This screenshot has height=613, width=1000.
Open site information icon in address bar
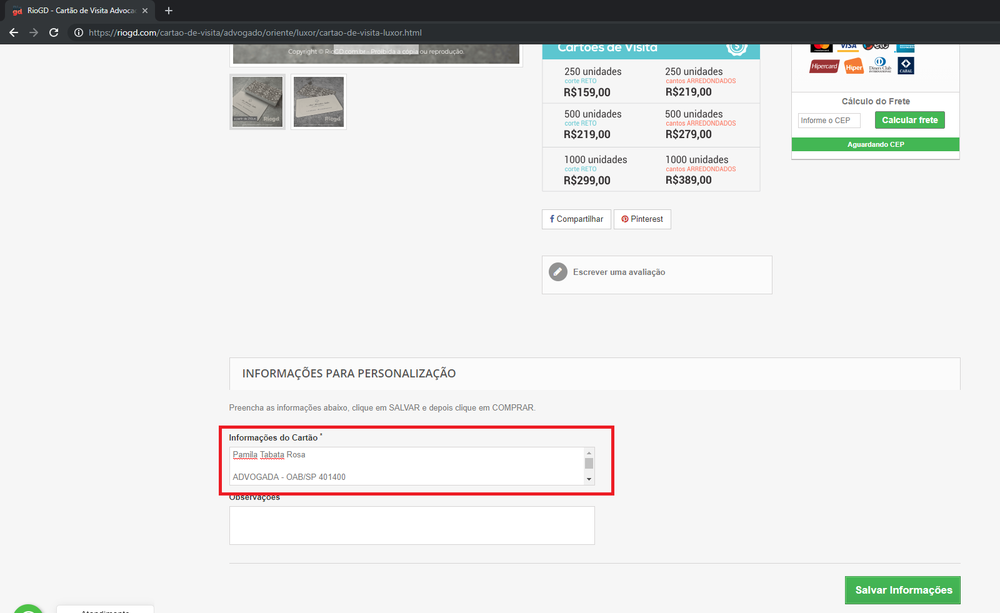point(78,33)
